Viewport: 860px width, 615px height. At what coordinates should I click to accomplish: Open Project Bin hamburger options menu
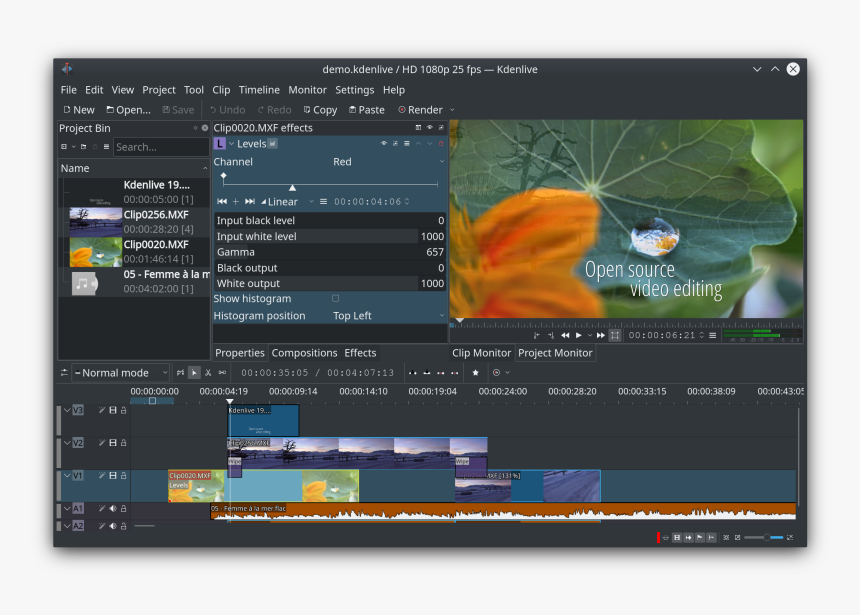106,147
